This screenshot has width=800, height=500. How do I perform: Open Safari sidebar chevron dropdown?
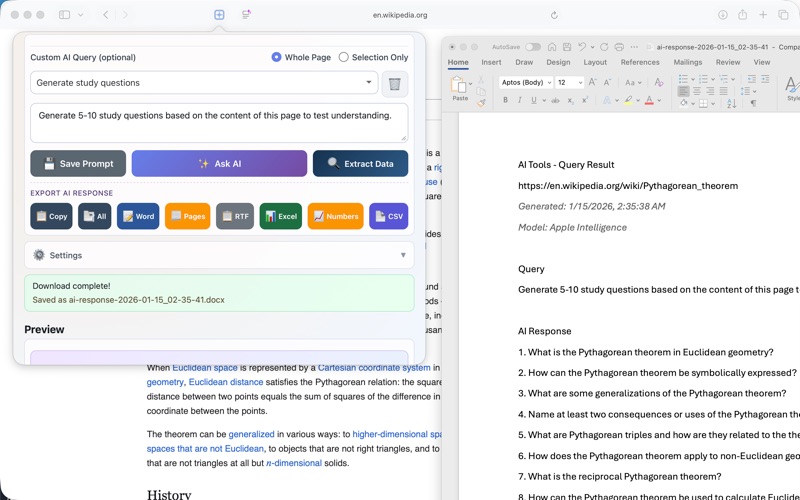81,15
